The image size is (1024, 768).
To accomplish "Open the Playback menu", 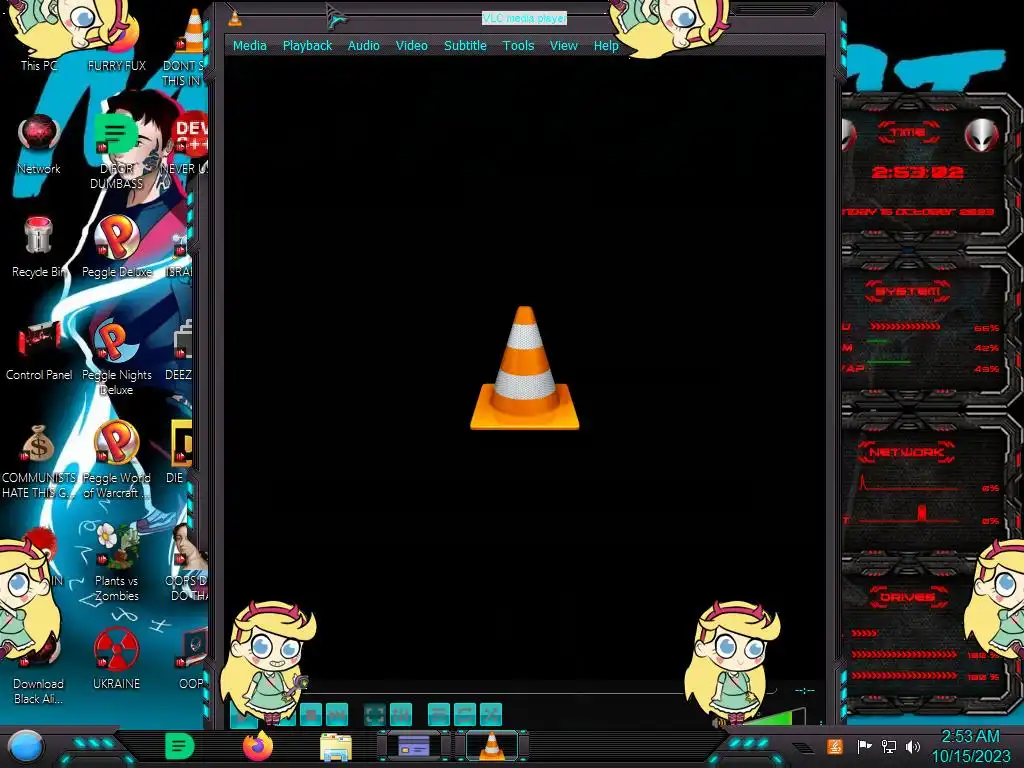I will [x=307, y=46].
